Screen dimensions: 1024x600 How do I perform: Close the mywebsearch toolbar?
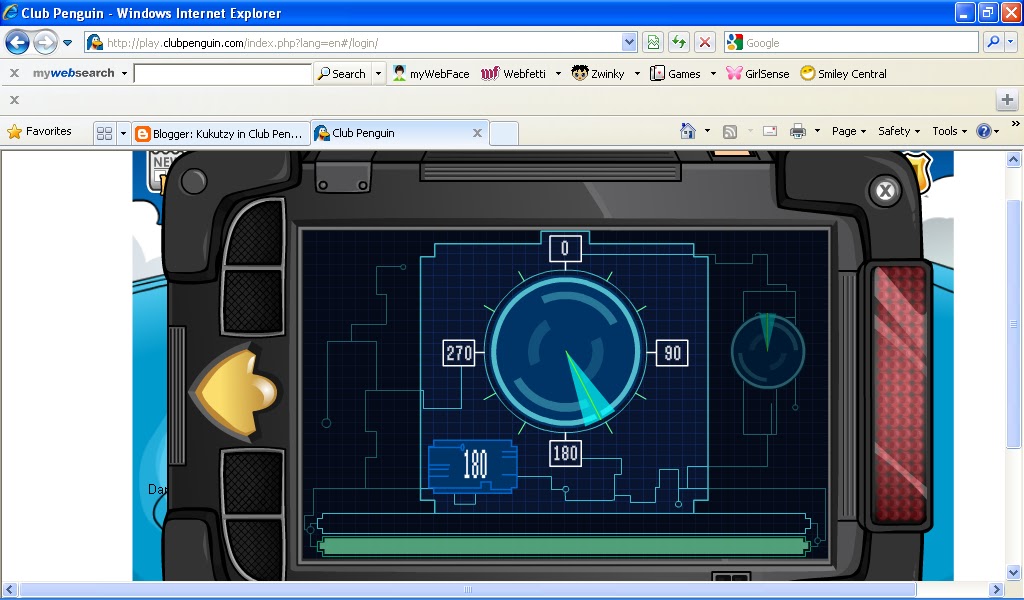(14, 73)
